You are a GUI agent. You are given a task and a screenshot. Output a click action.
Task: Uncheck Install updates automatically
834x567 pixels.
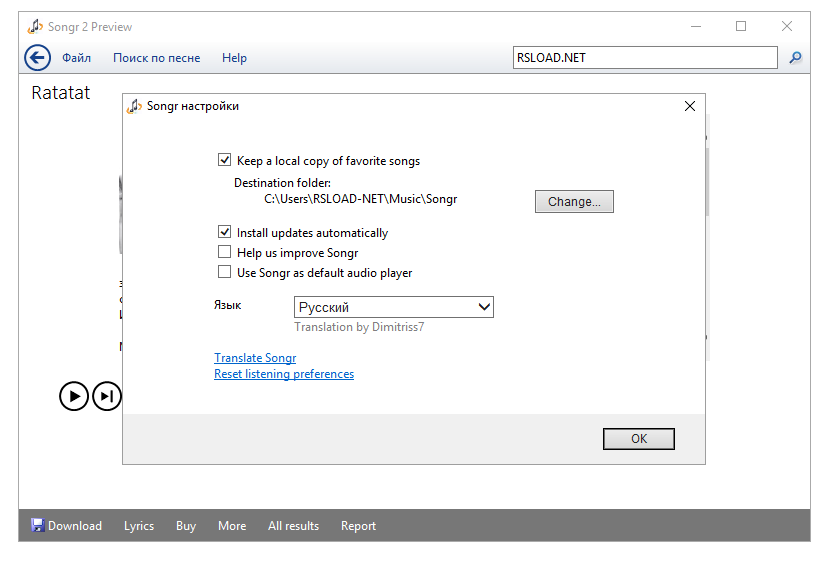(224, 232)
